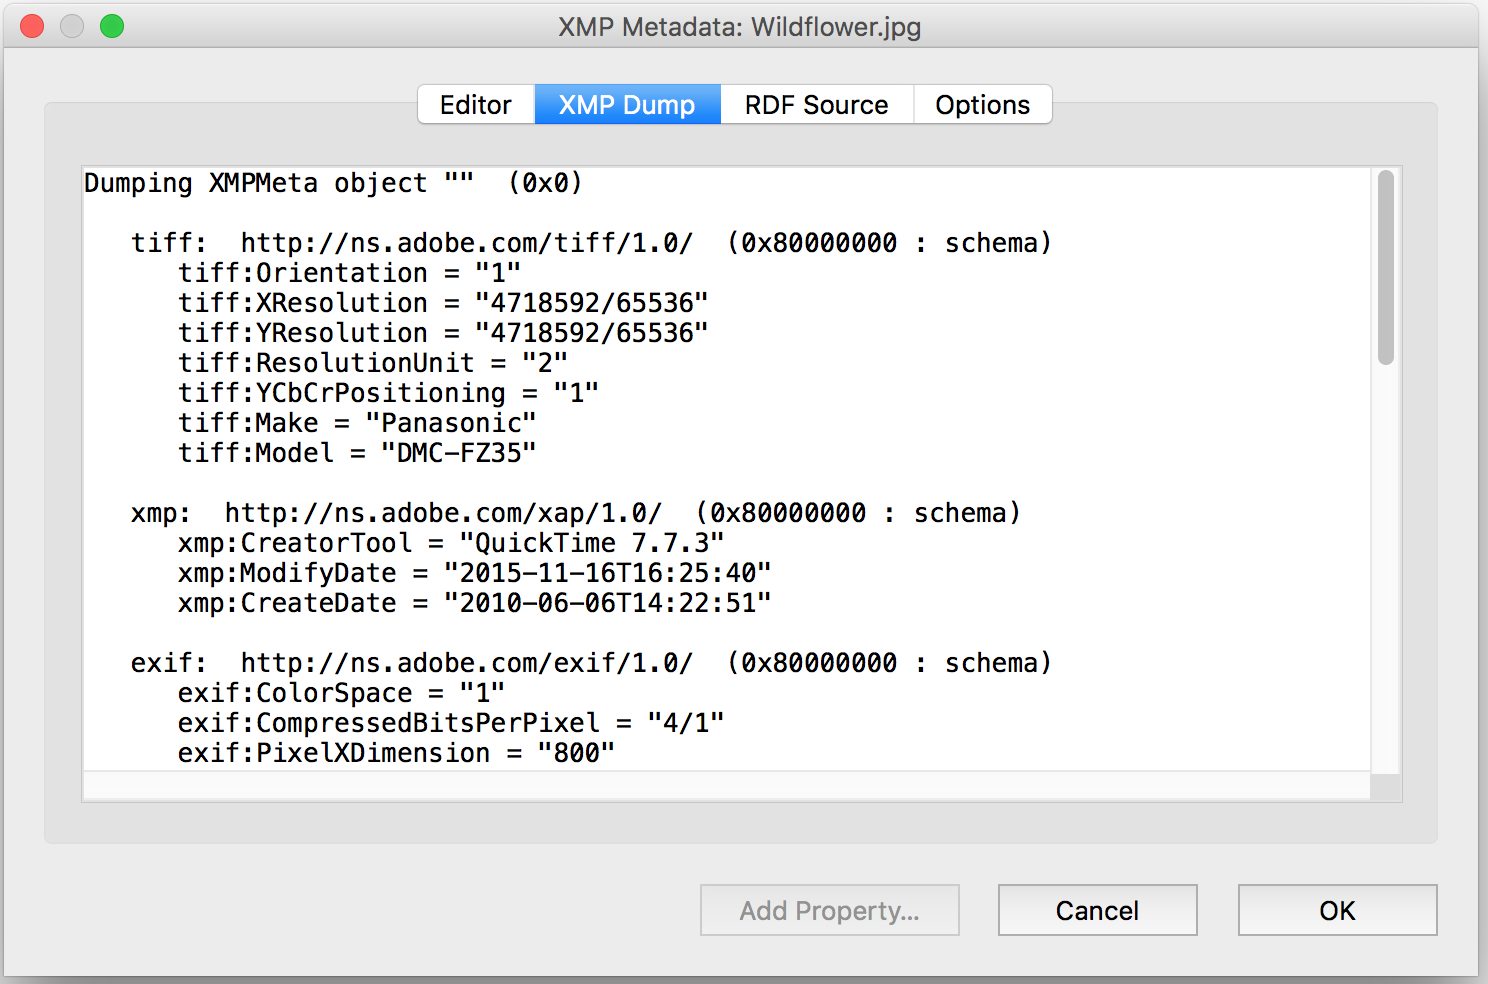1488x984 pixels.
Task: Confirm with the OK button
Action: pyautogui.click(x=1337, y=910)
